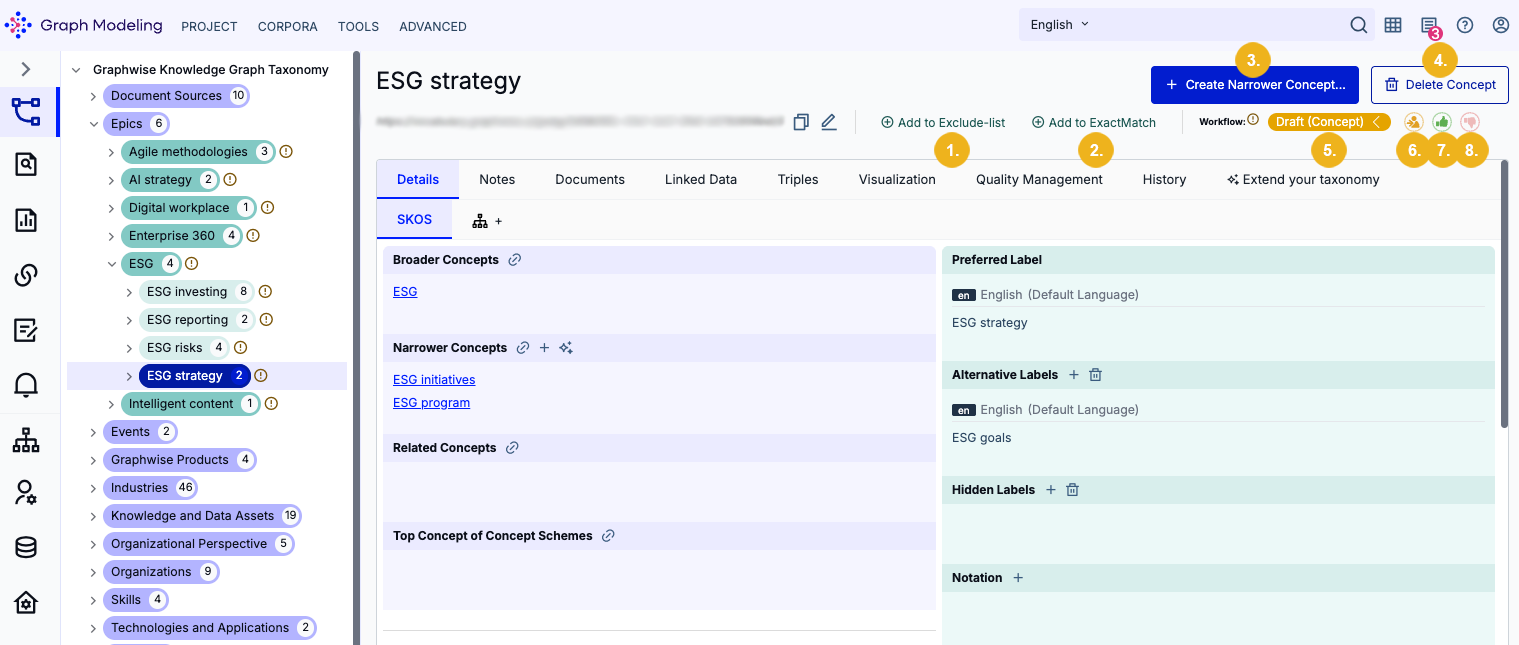Expand the Document Sources tree node
This screenshot has height=645, width=1519.
click(93, 96)
